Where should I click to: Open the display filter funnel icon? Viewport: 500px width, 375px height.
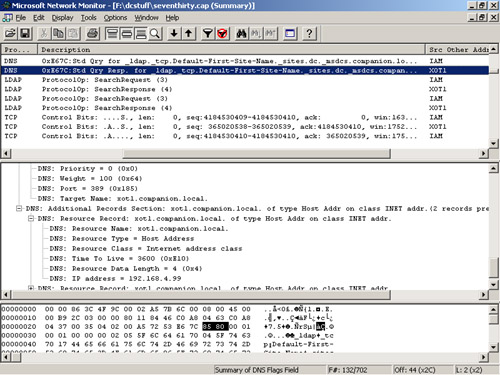pyautogui.click(x=208, y=33)
